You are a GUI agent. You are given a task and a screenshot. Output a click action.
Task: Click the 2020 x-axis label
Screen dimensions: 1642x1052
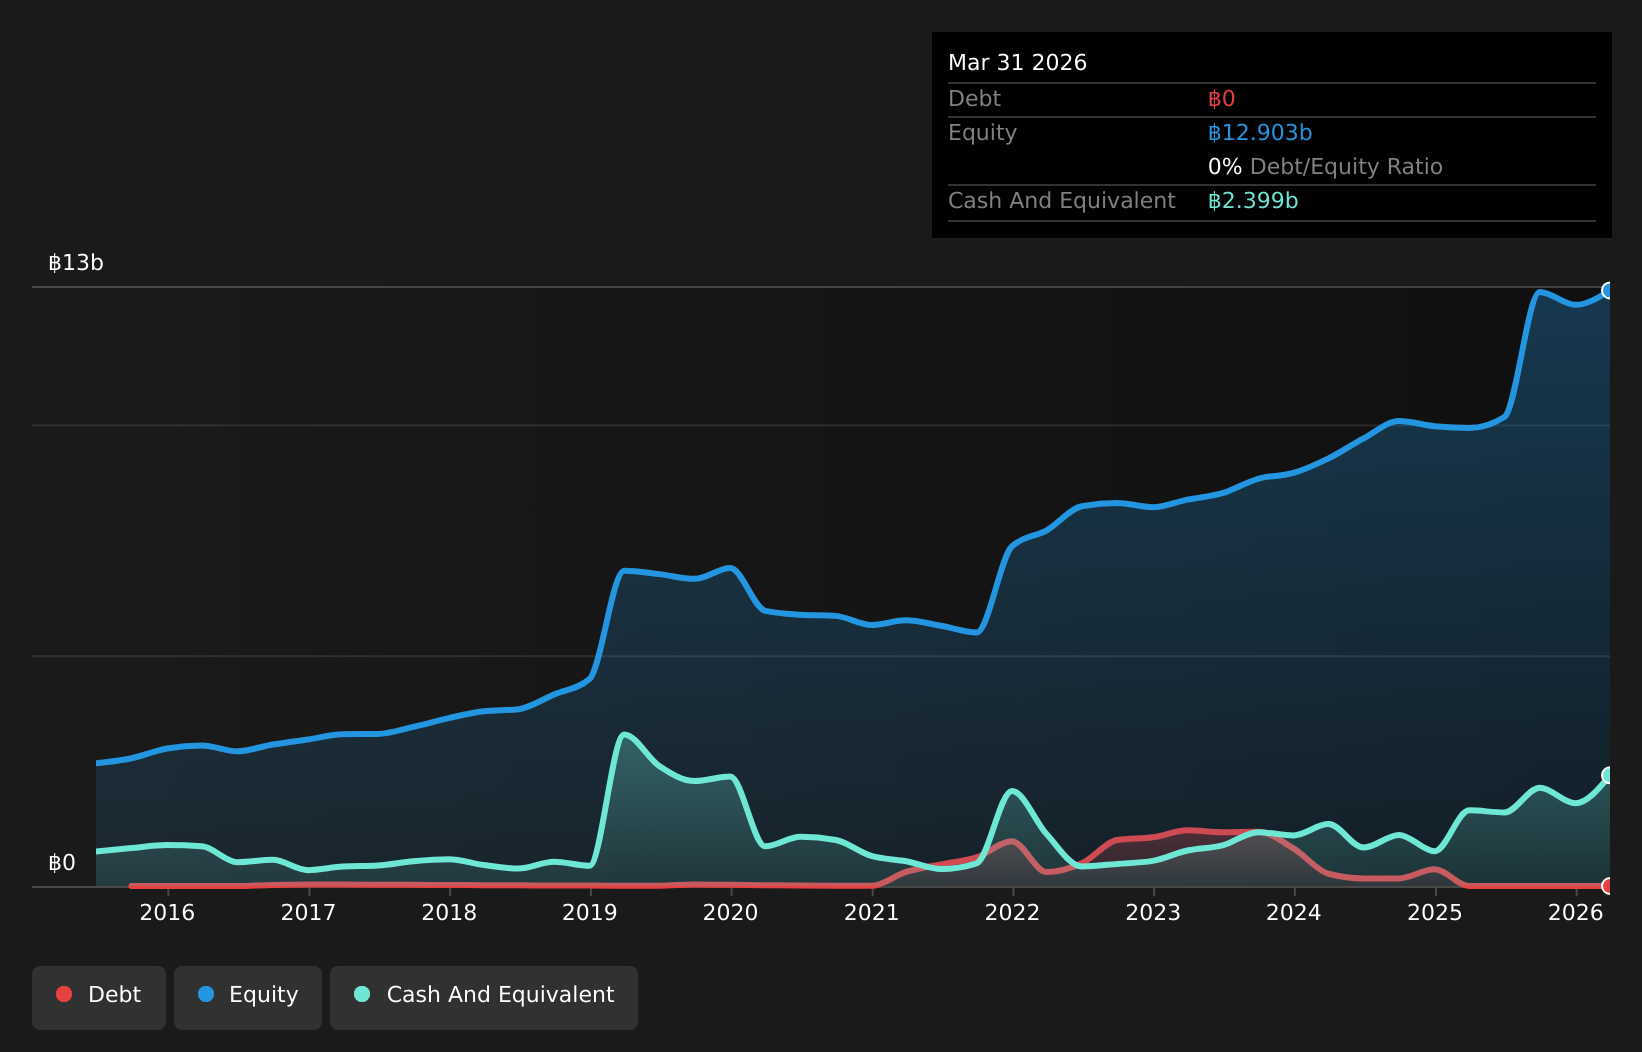731,912
